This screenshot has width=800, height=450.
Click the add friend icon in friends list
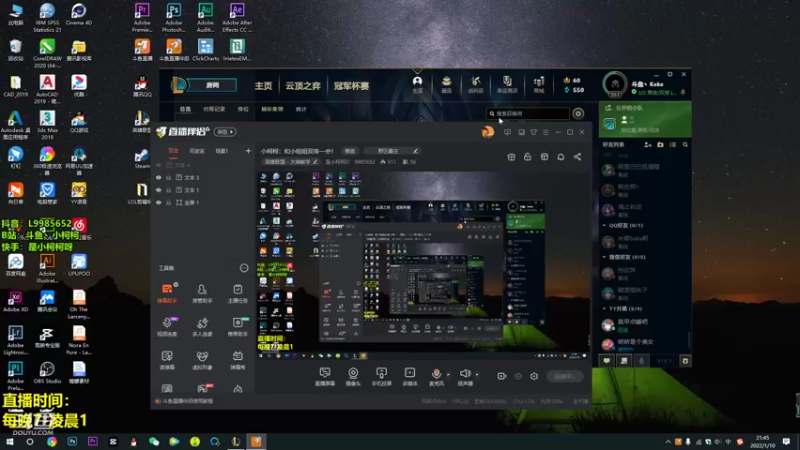click(647, 145)
